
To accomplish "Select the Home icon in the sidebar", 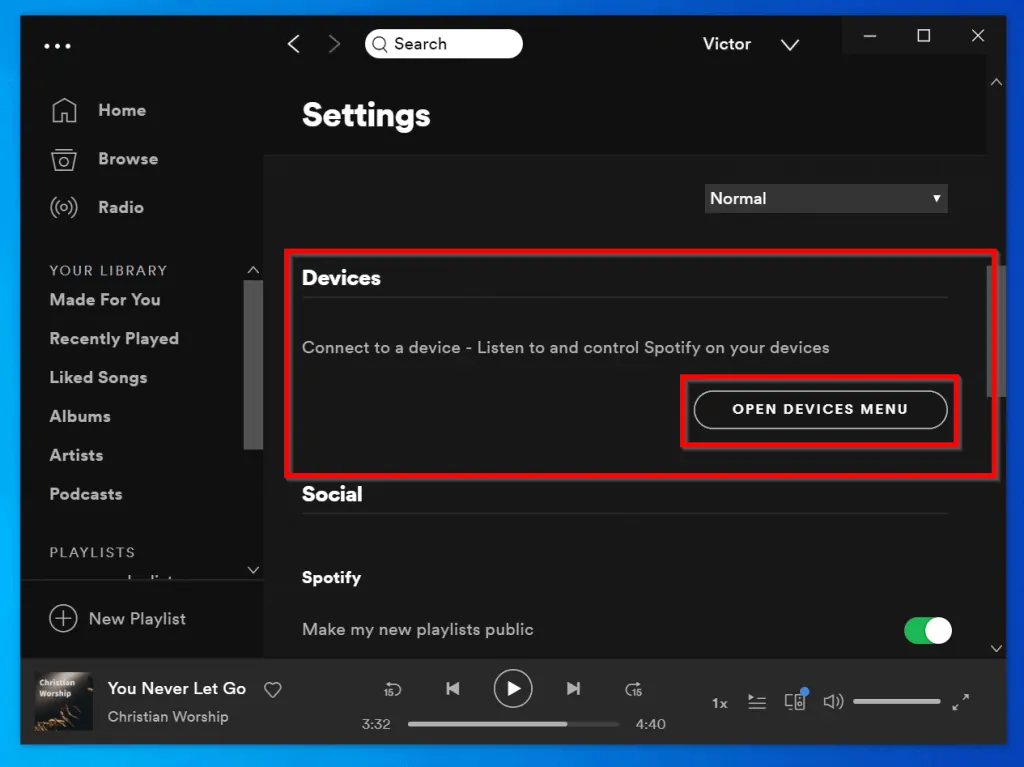I will click(64, 110).
